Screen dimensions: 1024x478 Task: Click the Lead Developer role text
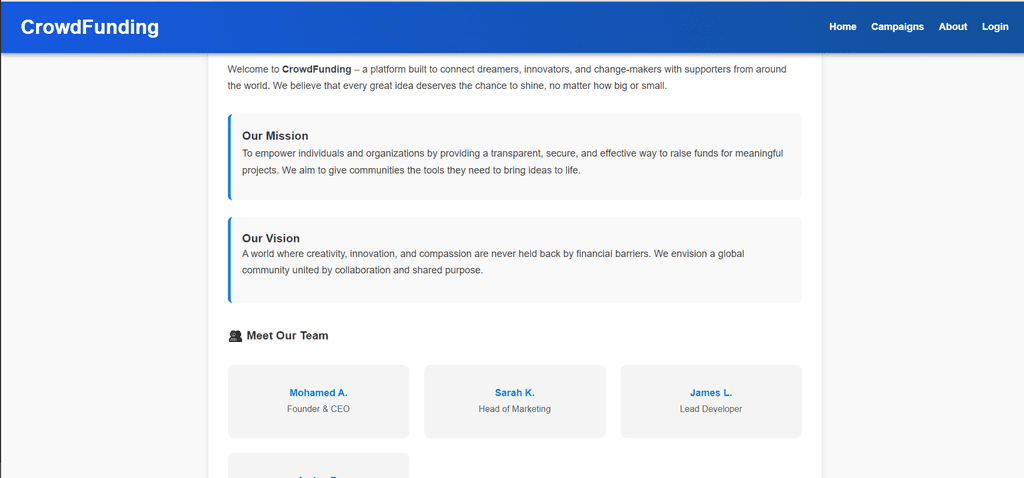(711, 409)
